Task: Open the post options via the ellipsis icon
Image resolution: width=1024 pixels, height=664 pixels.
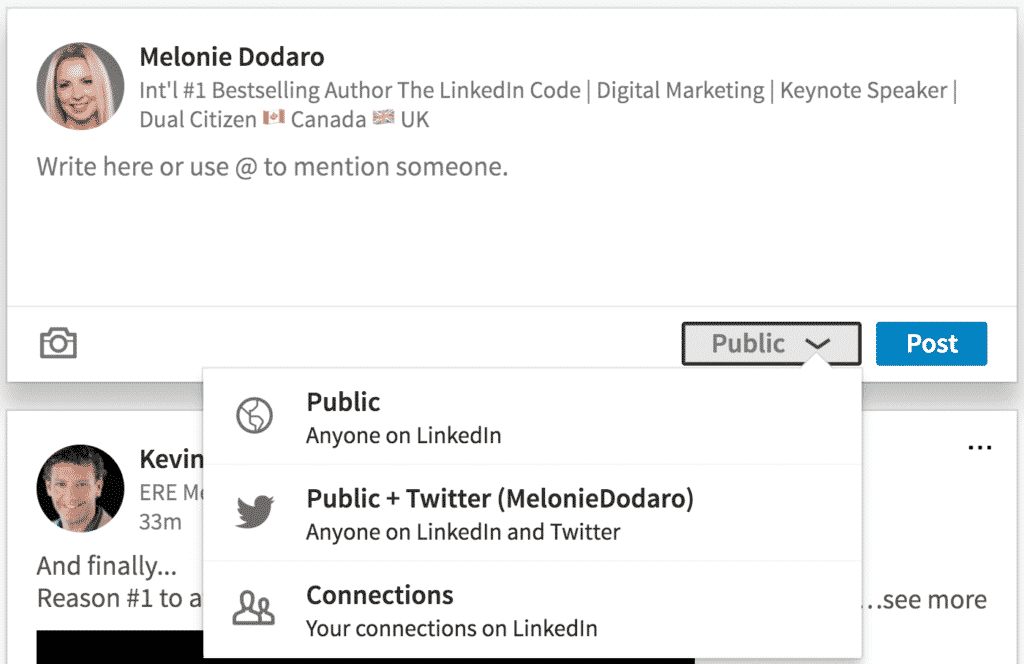Action: click(979, 449)
